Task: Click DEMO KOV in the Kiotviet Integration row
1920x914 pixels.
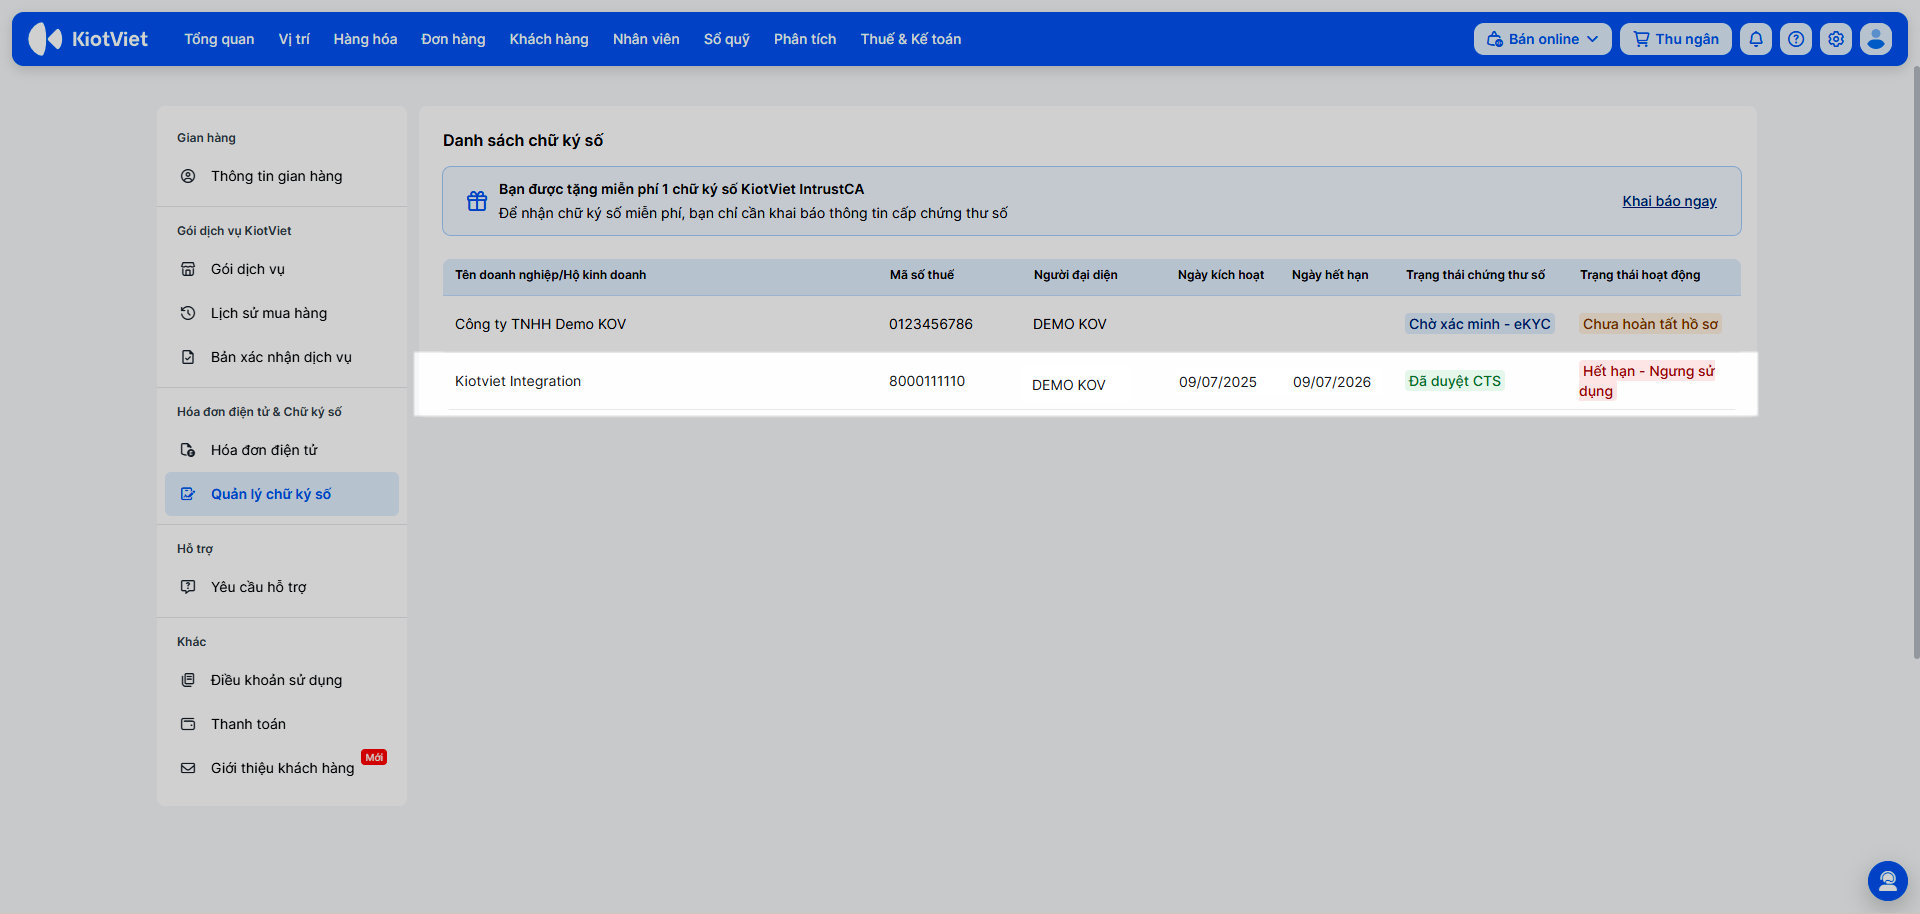Action: click(x=1069, y=385)
